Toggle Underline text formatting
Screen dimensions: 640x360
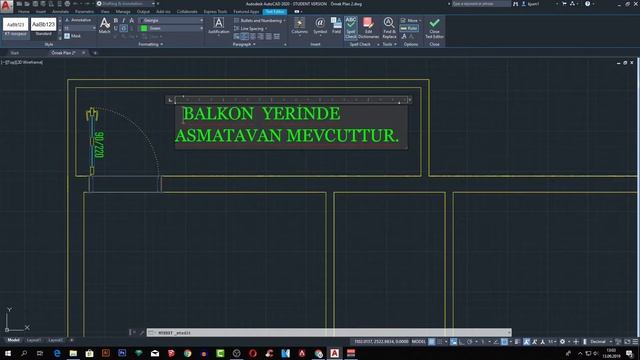[x=116, y=28]
